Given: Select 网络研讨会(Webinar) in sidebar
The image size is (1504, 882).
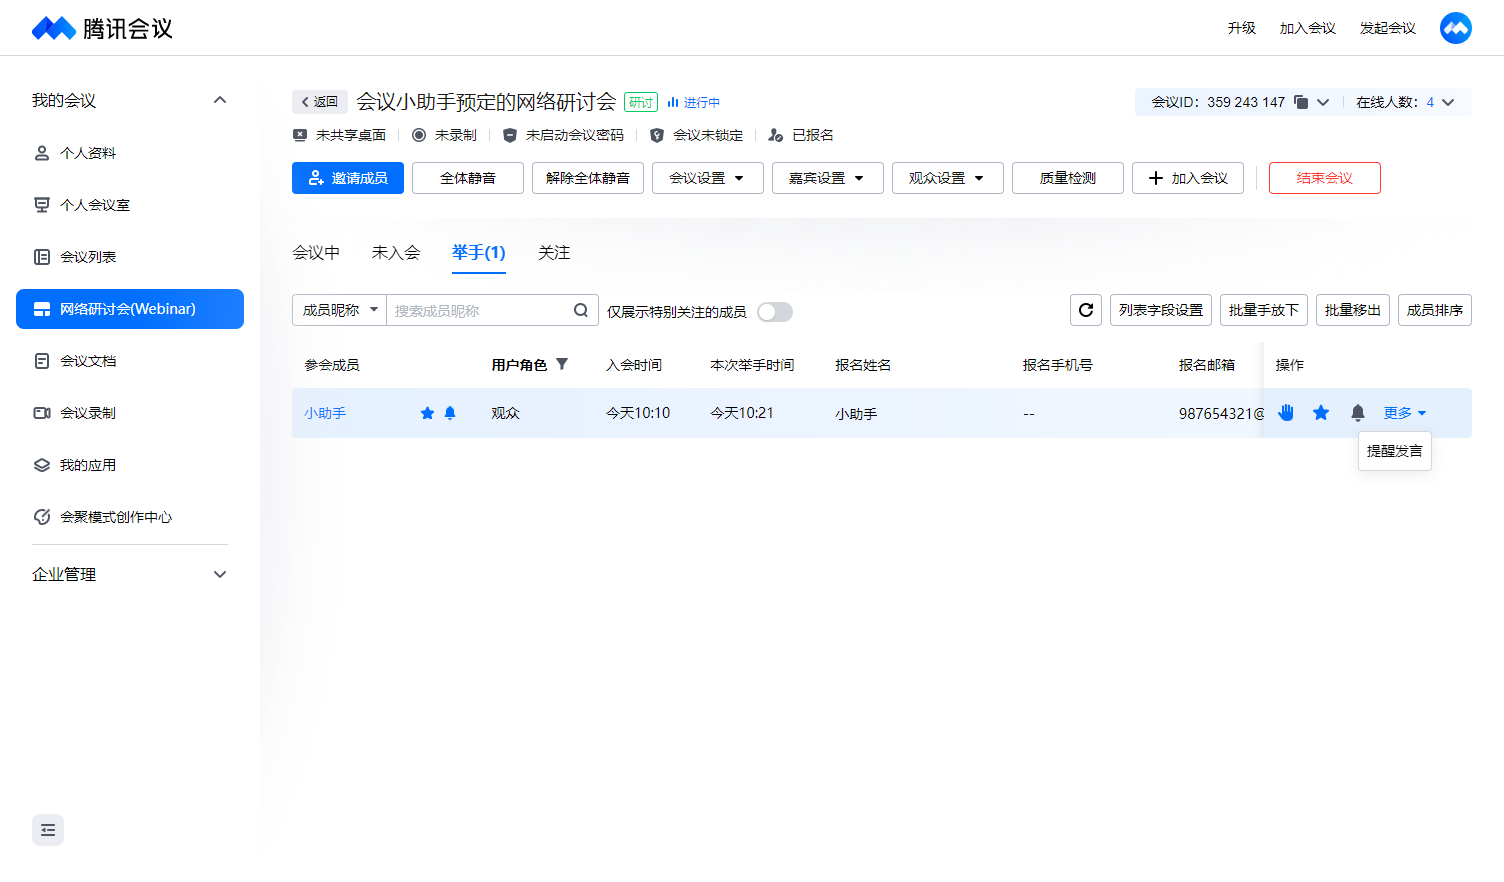Looking at the screenshot, I should click(x=130, y=309).
